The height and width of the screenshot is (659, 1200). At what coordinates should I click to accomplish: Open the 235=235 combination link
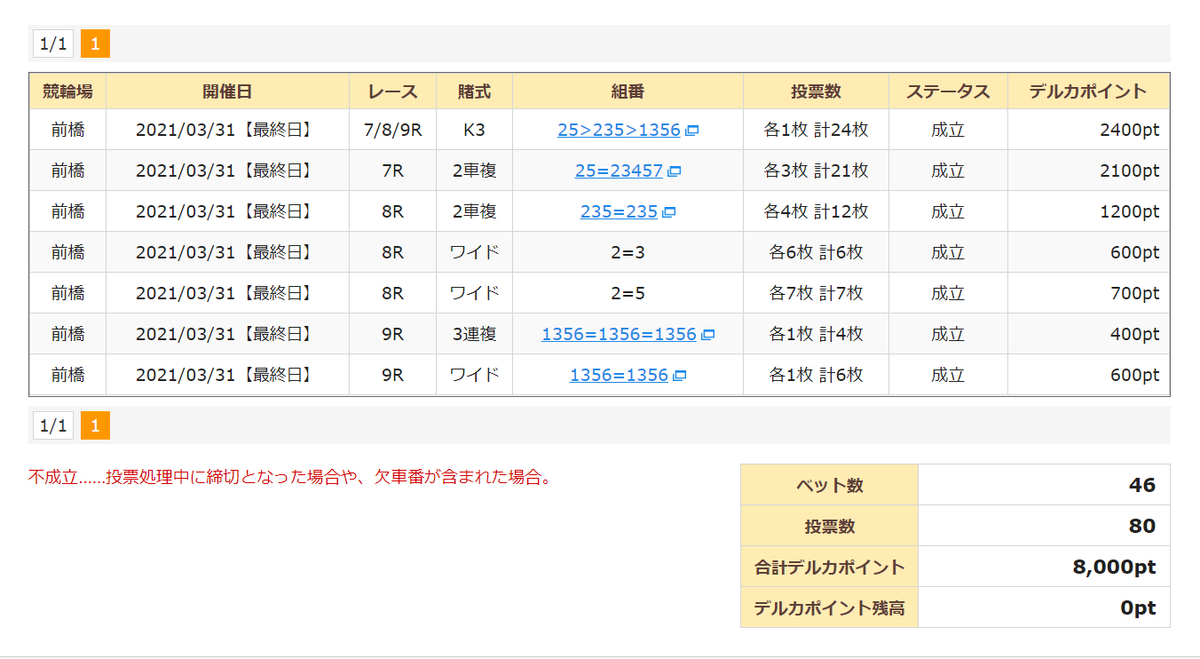[x=619, y=212]
